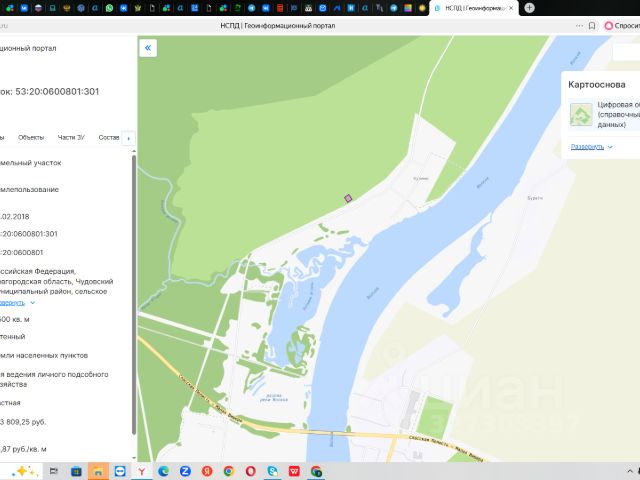
Task: Open a new browser tab with plus button
Action: (x=529, y=8)
